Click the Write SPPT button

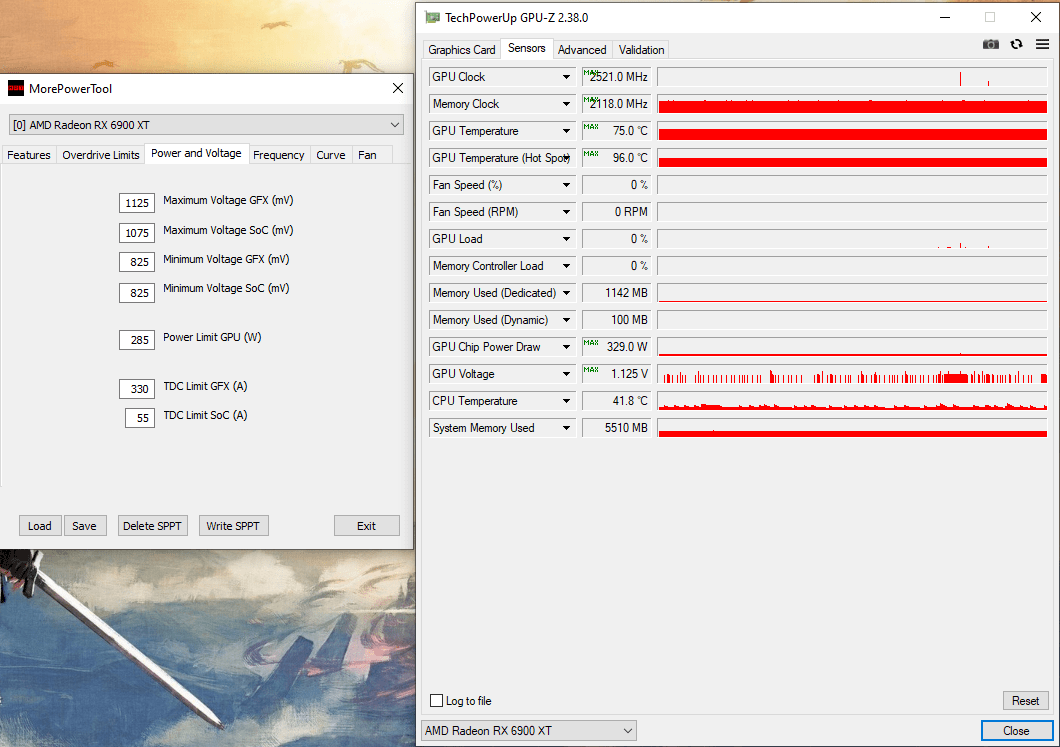click(x=233, y=526)
